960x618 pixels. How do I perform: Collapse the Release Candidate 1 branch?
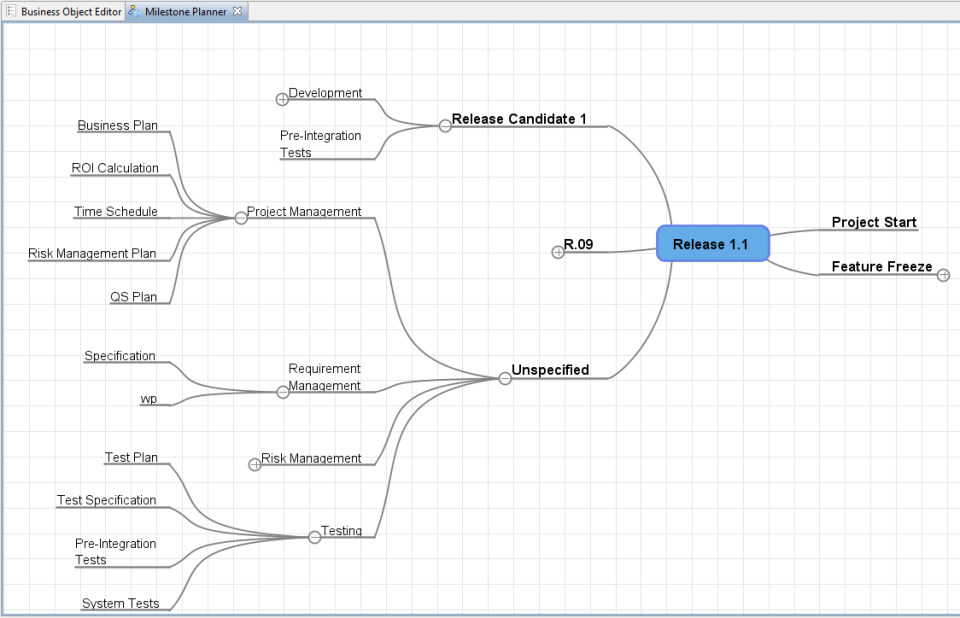pyautogui.click(x=445, y=126)
